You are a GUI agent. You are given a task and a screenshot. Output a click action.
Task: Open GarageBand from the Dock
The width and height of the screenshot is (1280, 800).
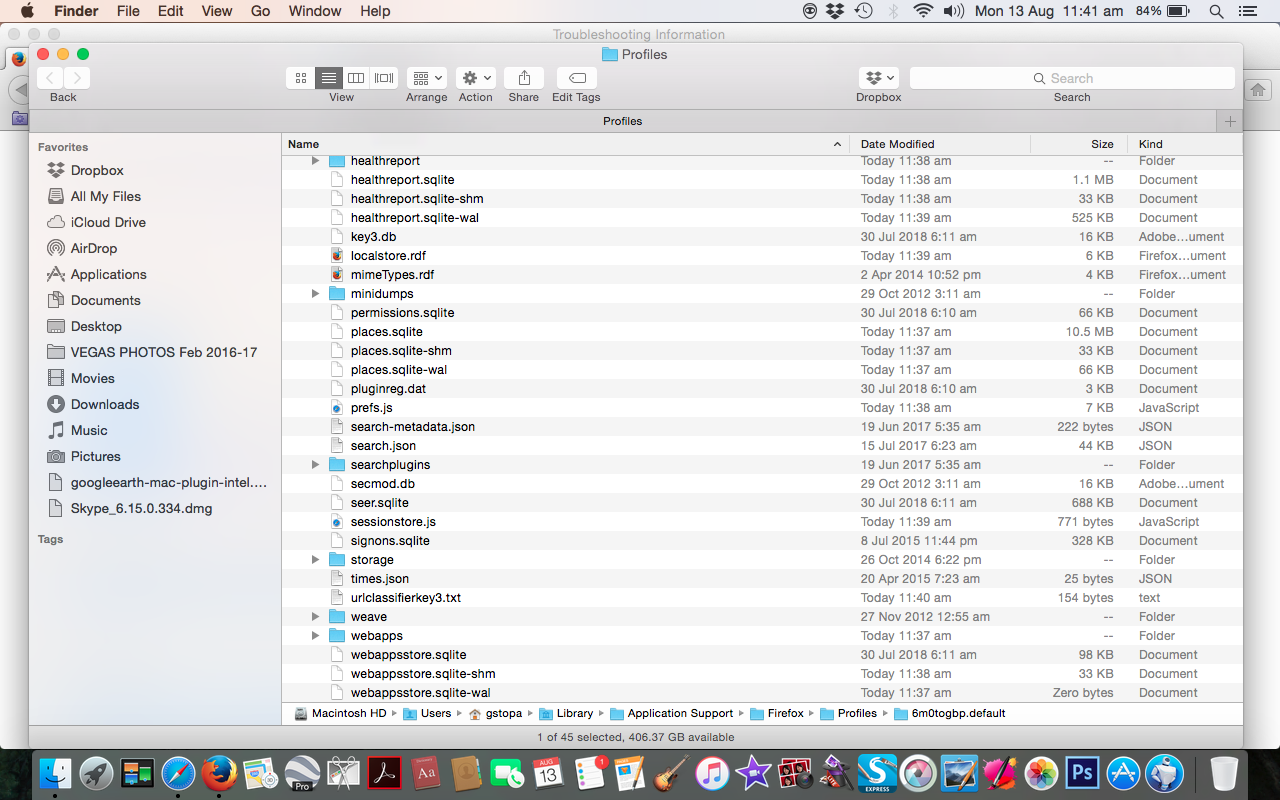[671, 773]
